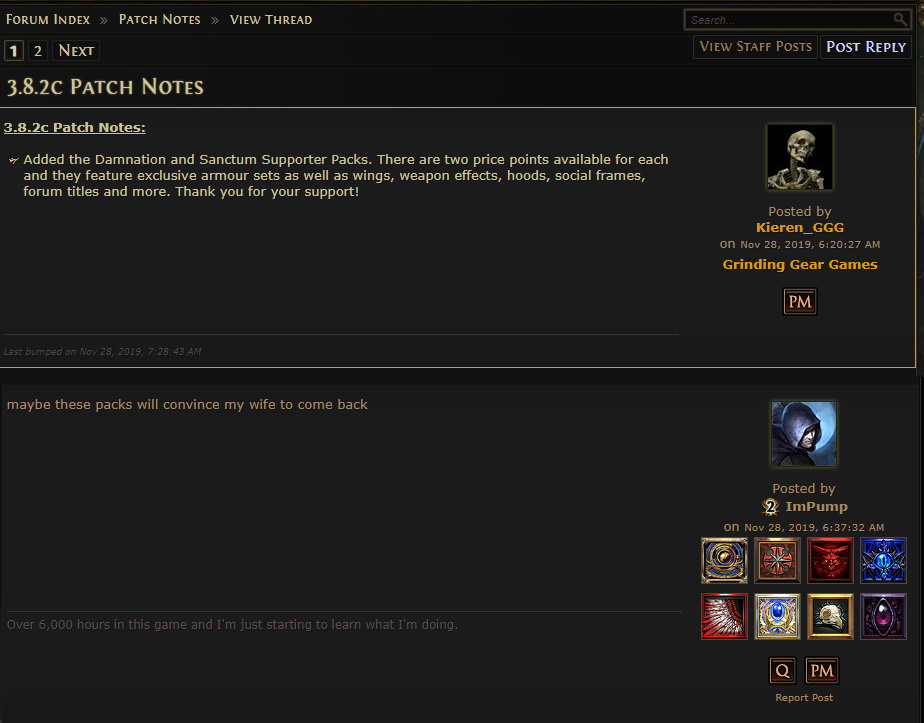Click the purple eye supporter badge
The image size is (924, 723).
883,616
